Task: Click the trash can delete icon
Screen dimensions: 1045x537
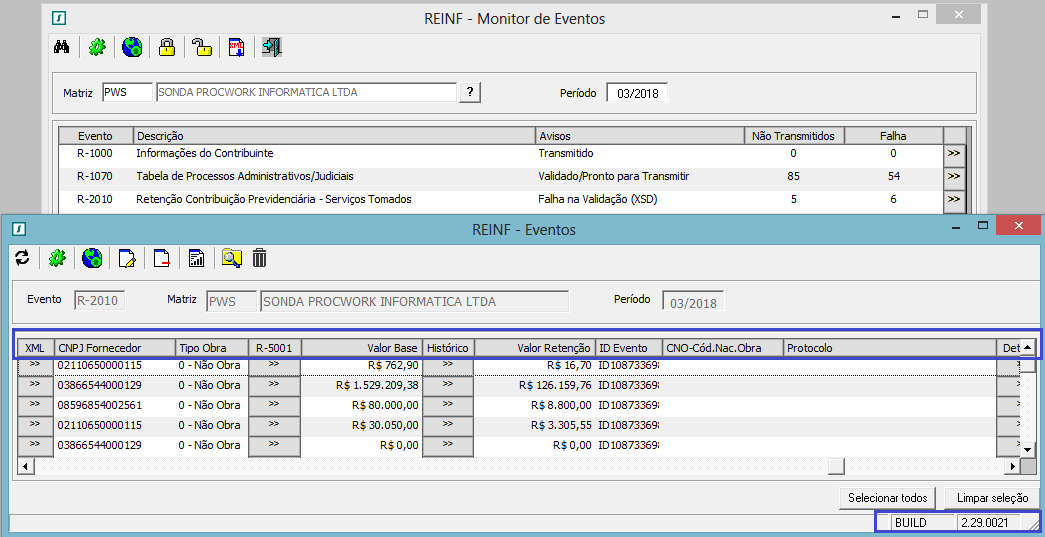Action: click(x=259, y=259)
